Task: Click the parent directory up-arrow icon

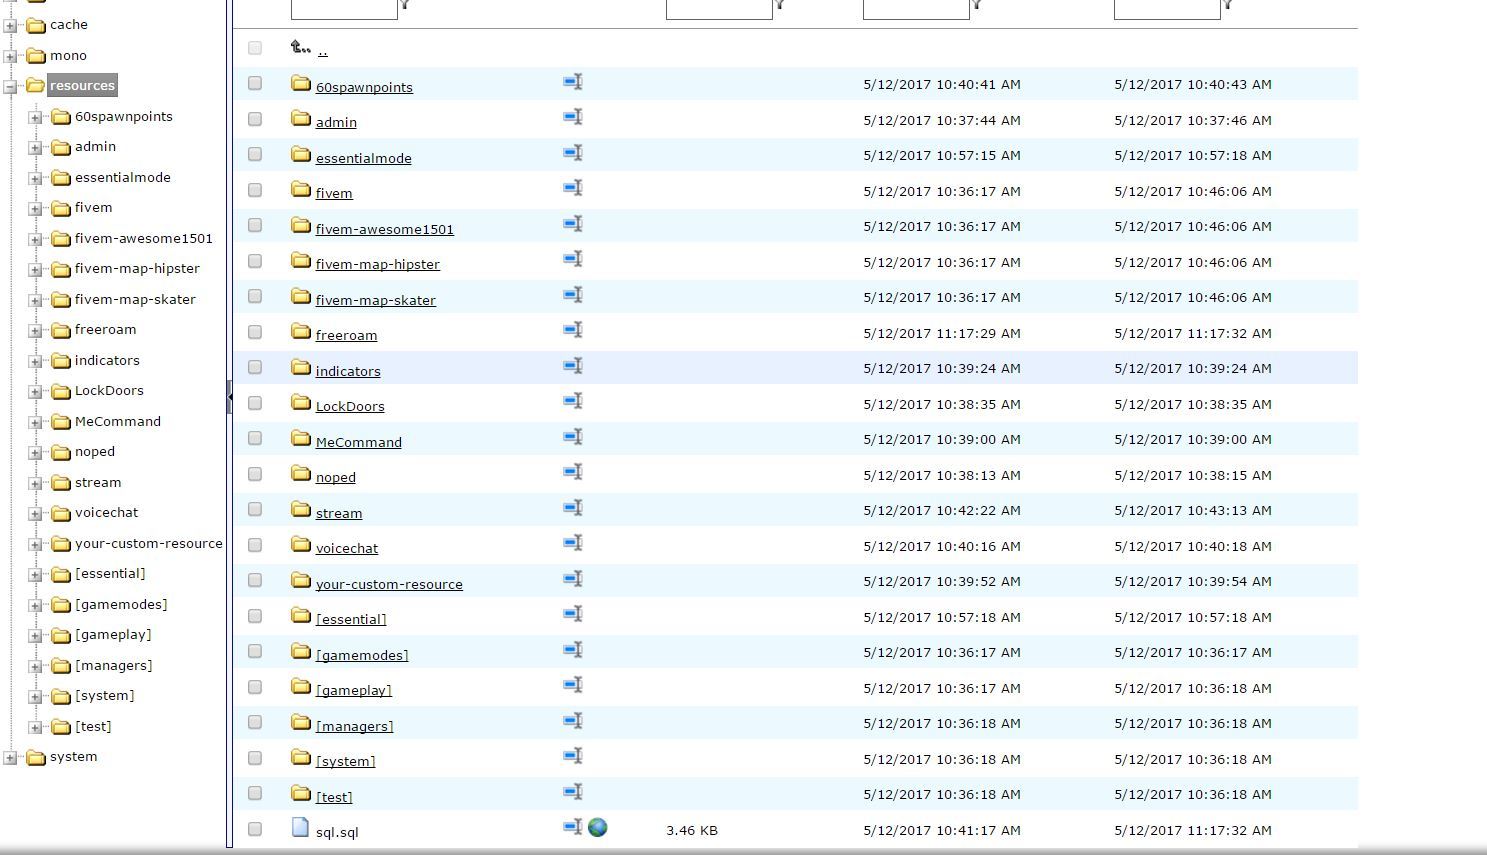Action: (300, 47)
